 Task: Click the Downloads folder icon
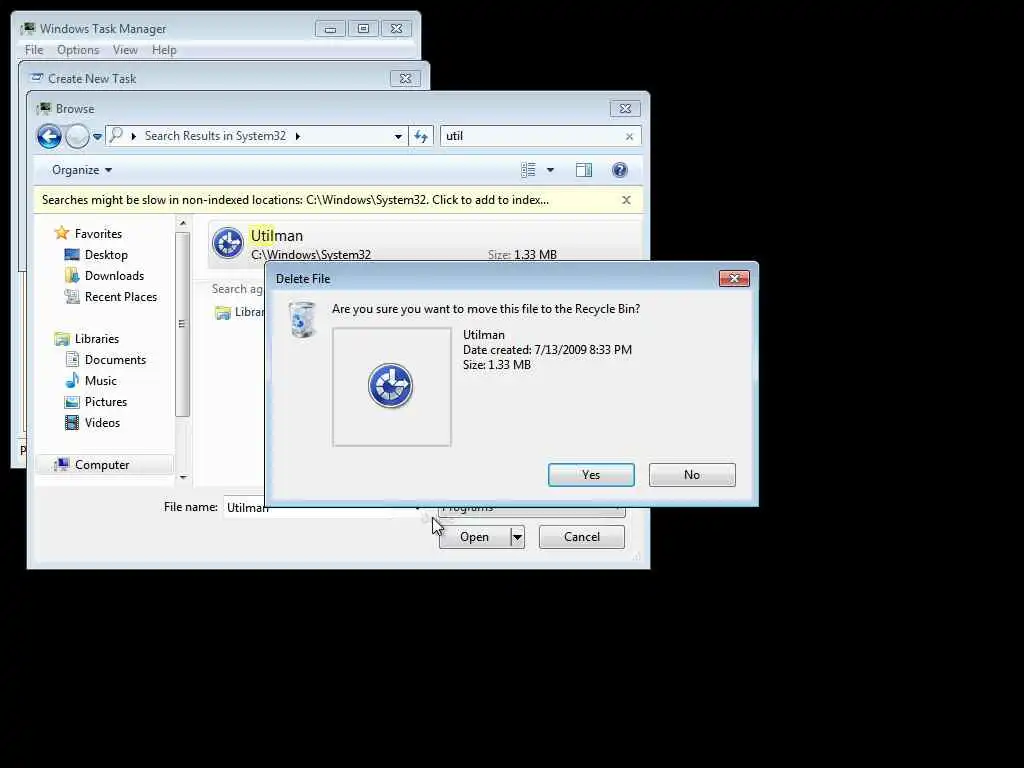[x=72, y=276]
